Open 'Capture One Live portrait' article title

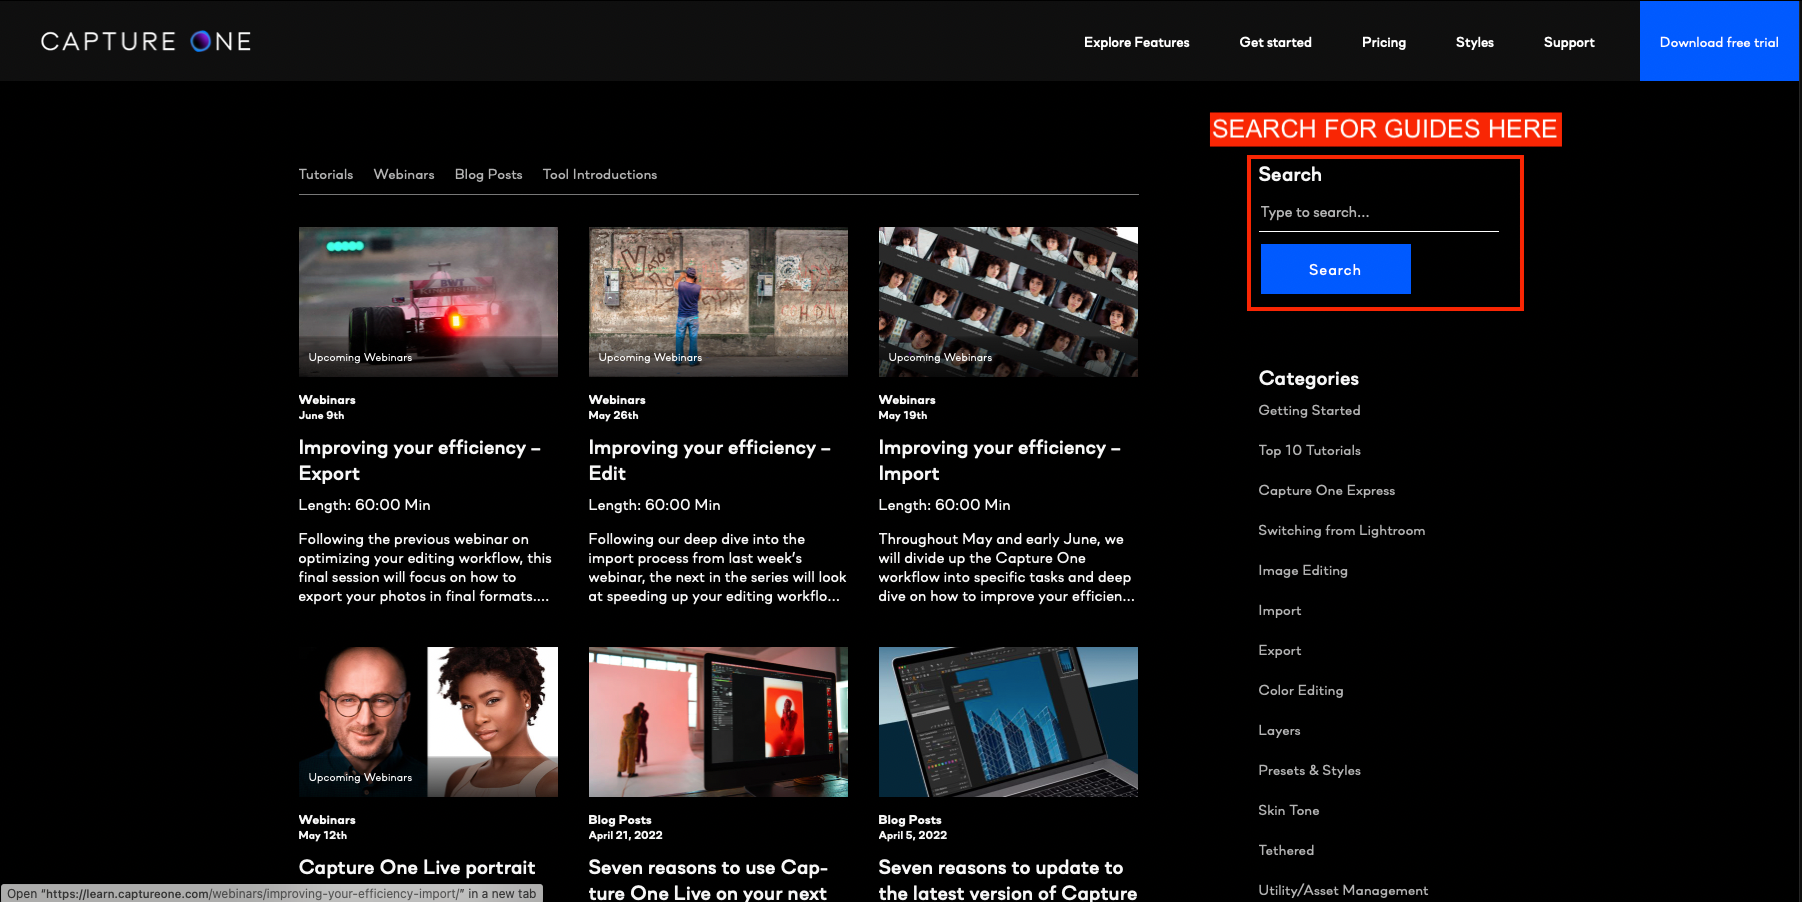pyautogui.click(x=416, y=867)
